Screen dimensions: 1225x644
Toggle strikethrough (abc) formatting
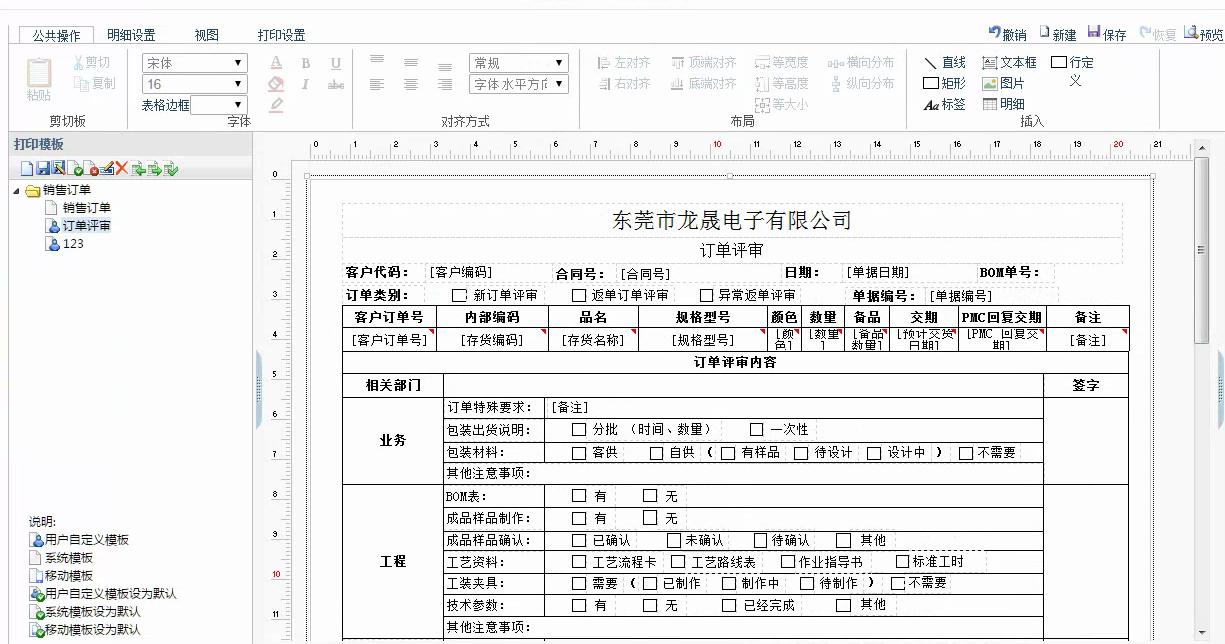[x=336, y=85]
